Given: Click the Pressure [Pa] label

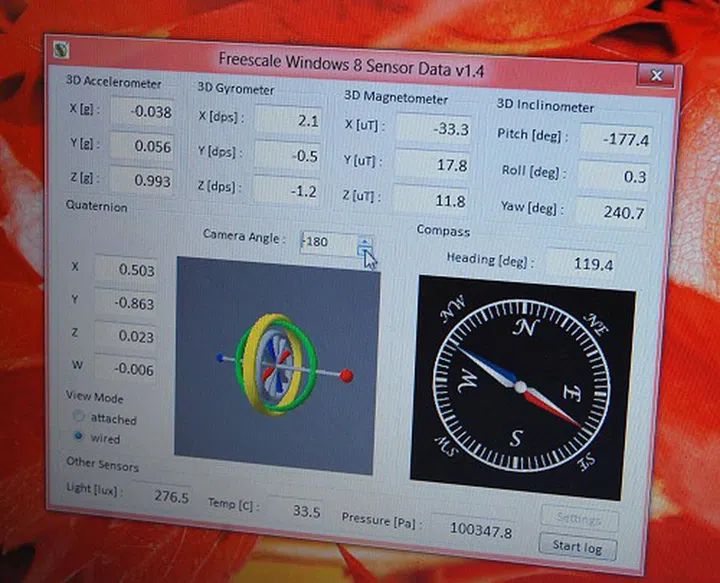Looking at the screenshot, I should click(x=381, y=520).
